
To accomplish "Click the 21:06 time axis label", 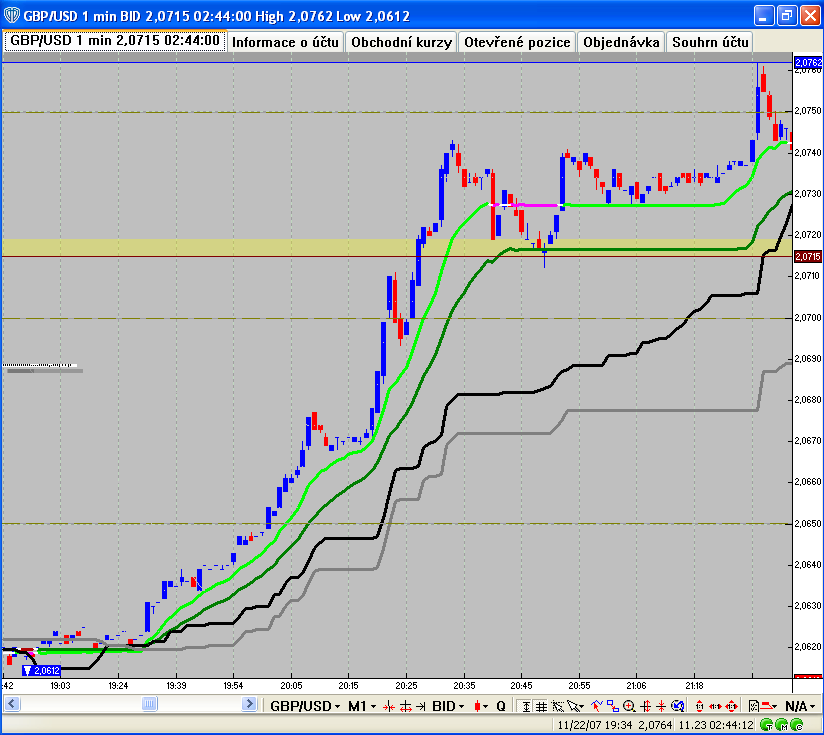I will point(636,686).
